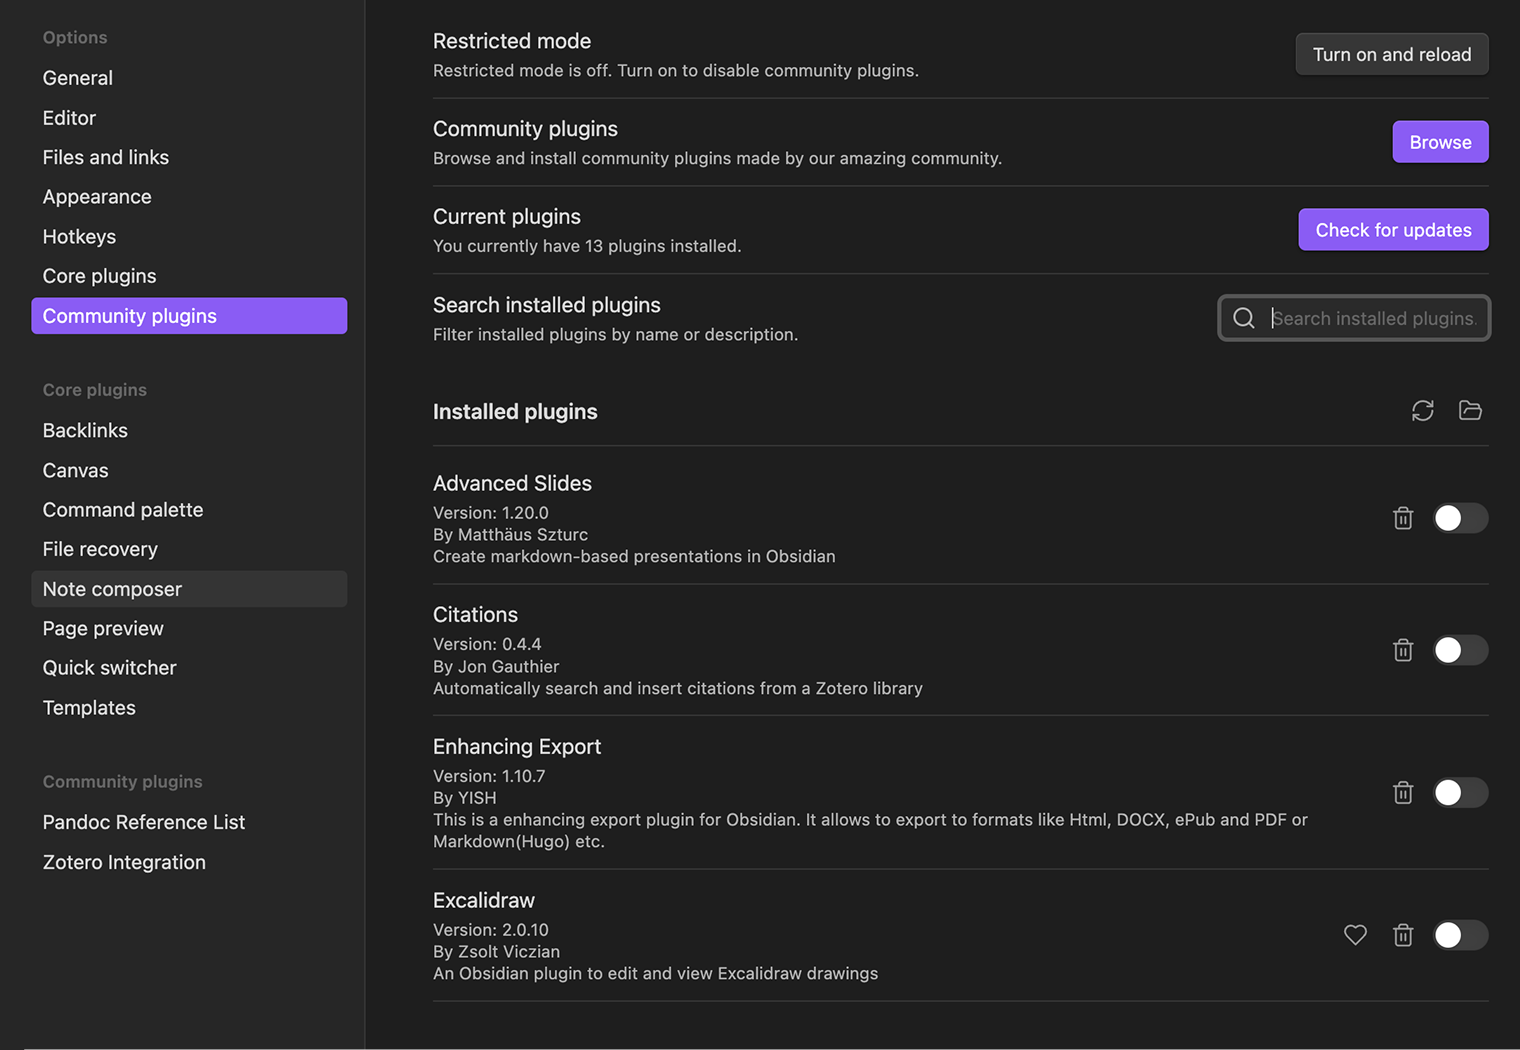
Task: Enable the Enhancing Export toggle
Action: [1460, 793]
